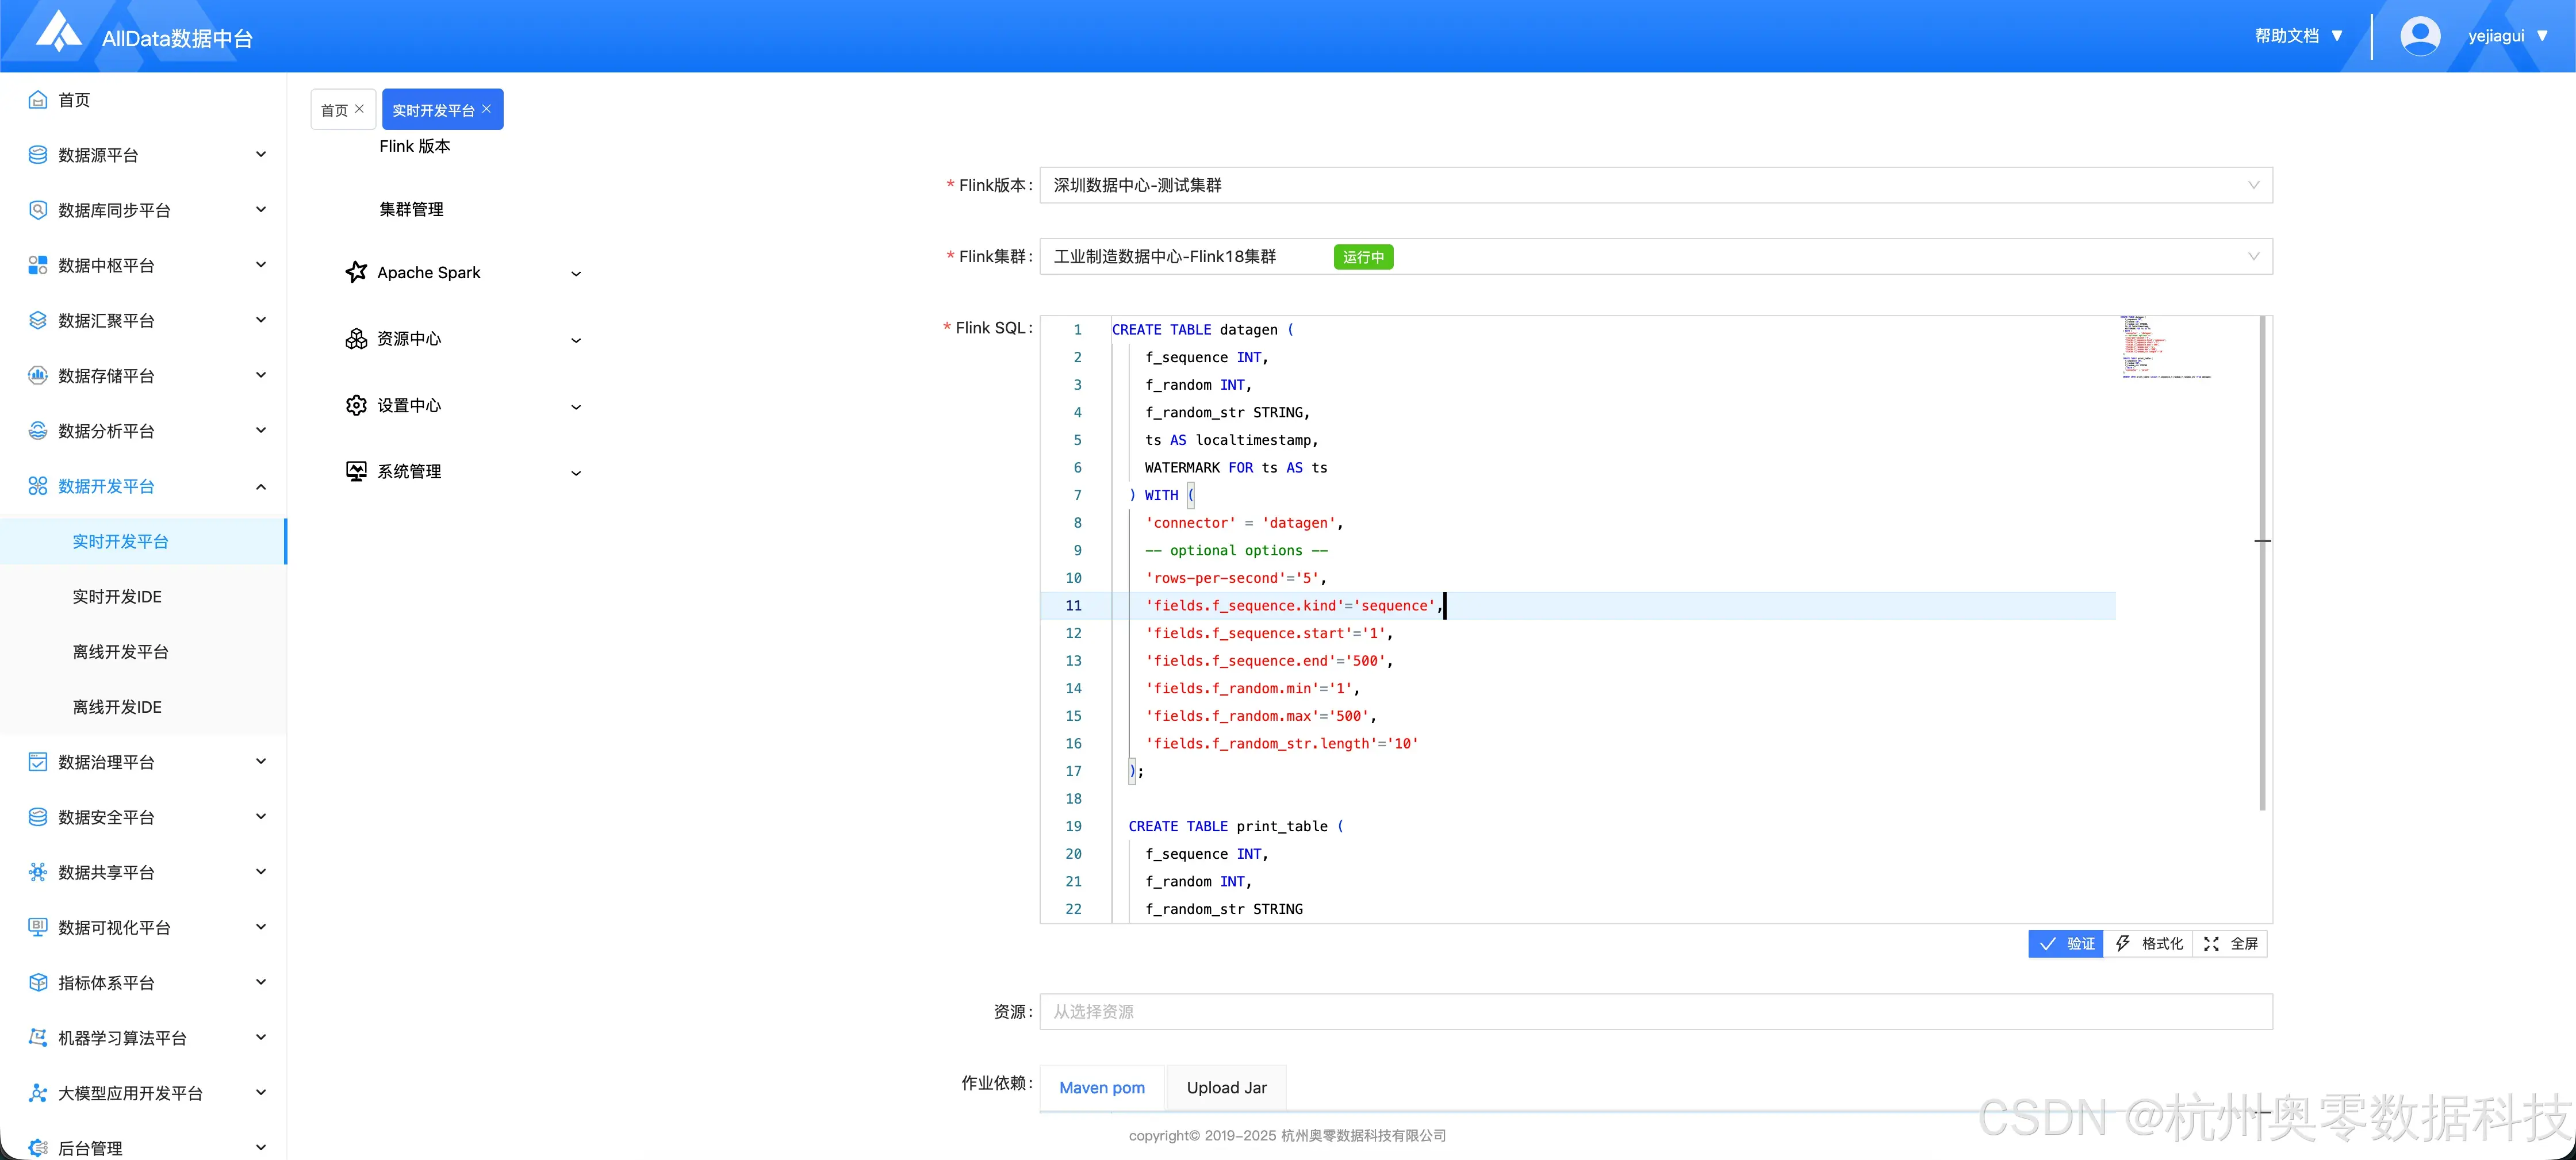Switch to the Upload Jar tab
Screen dimensions: 2576x1160
[1226, 1088]
